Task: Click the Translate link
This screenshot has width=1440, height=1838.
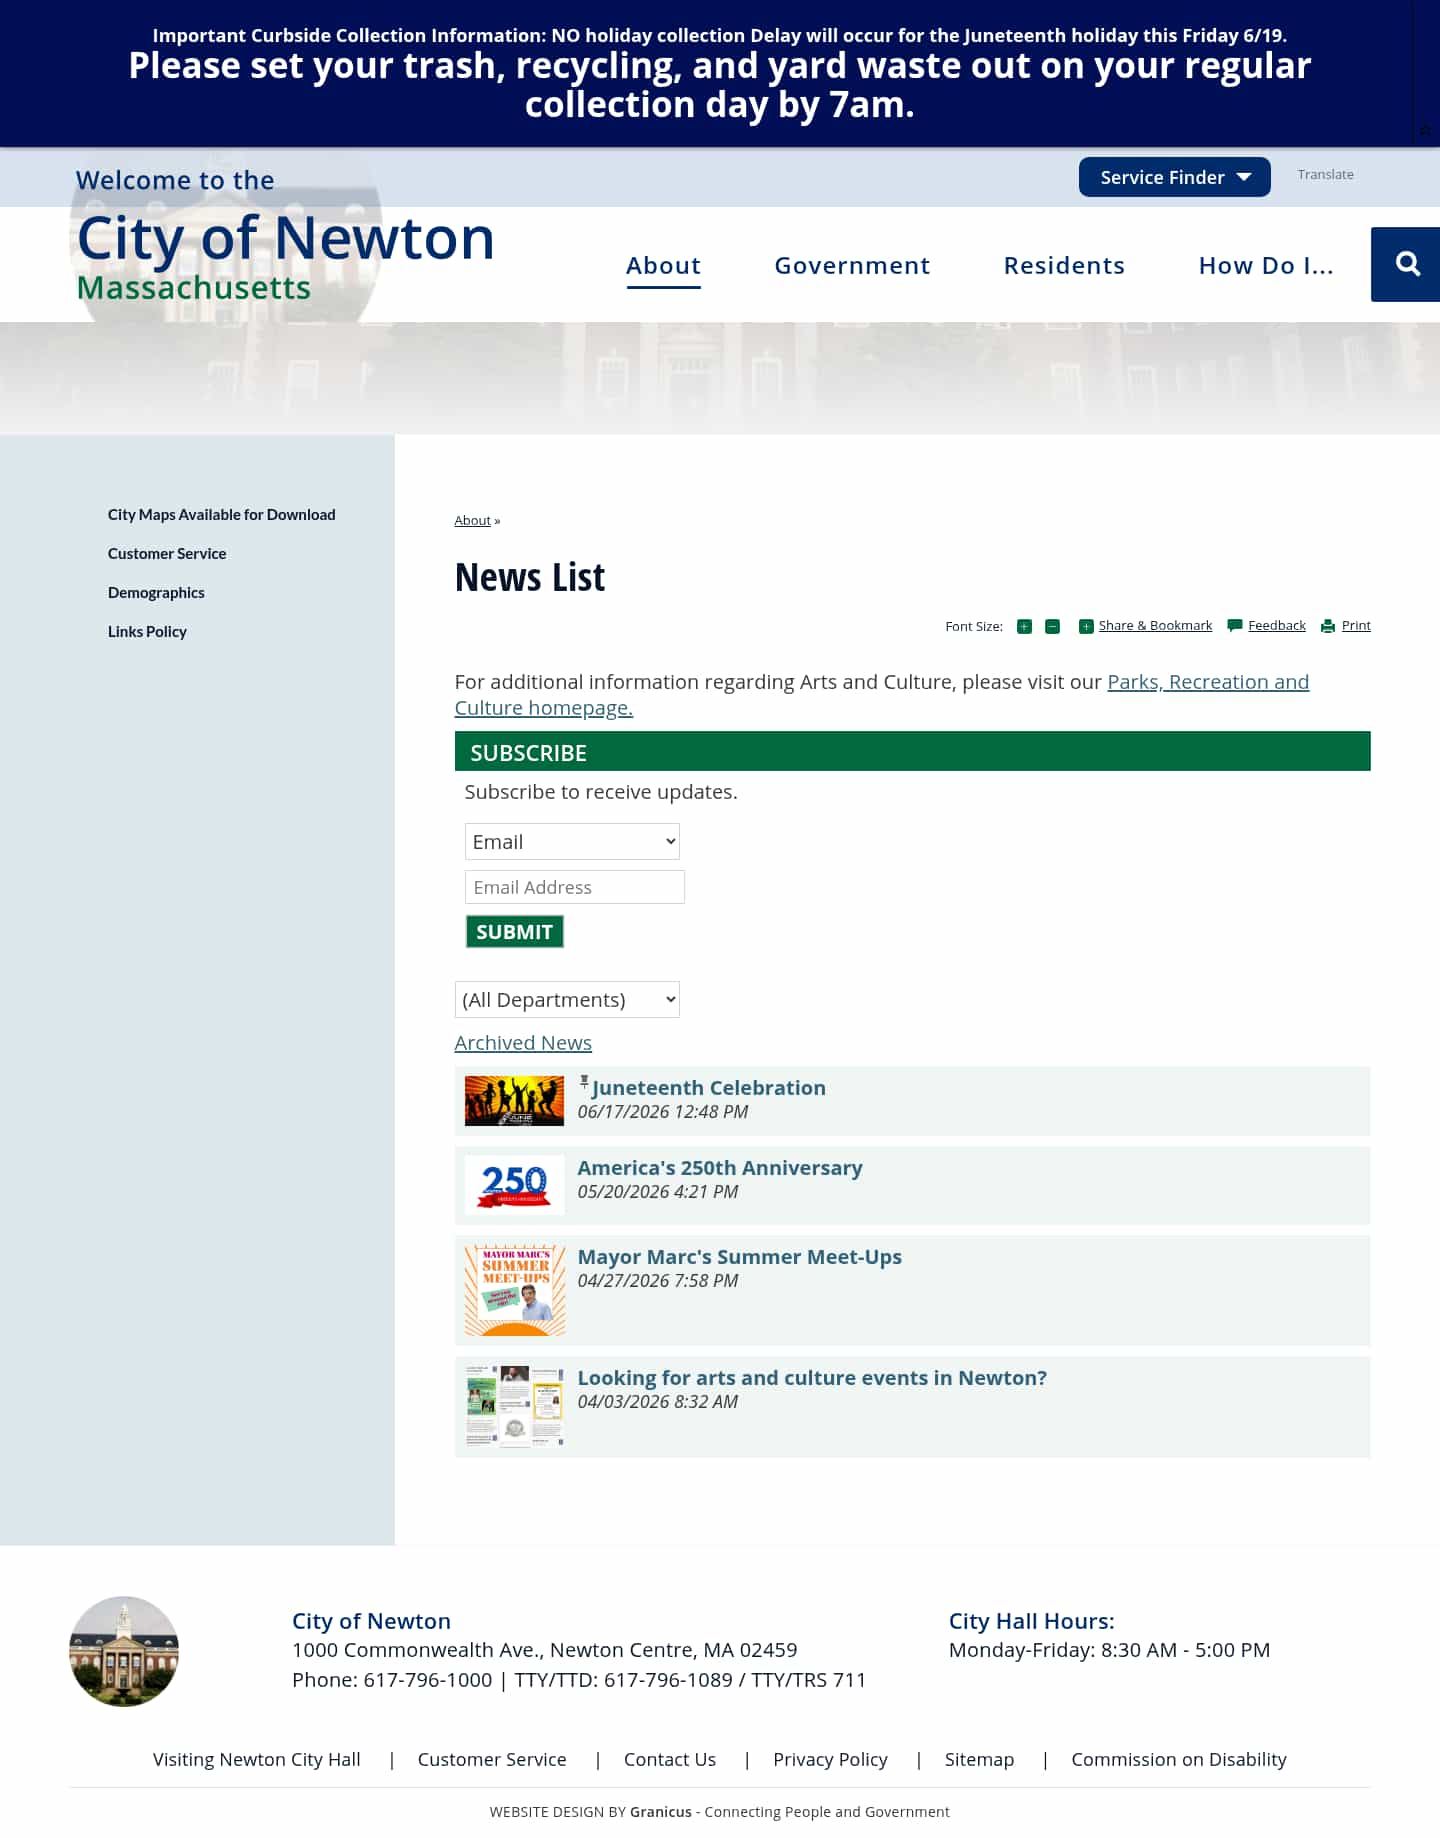Action: point(1325,174)
